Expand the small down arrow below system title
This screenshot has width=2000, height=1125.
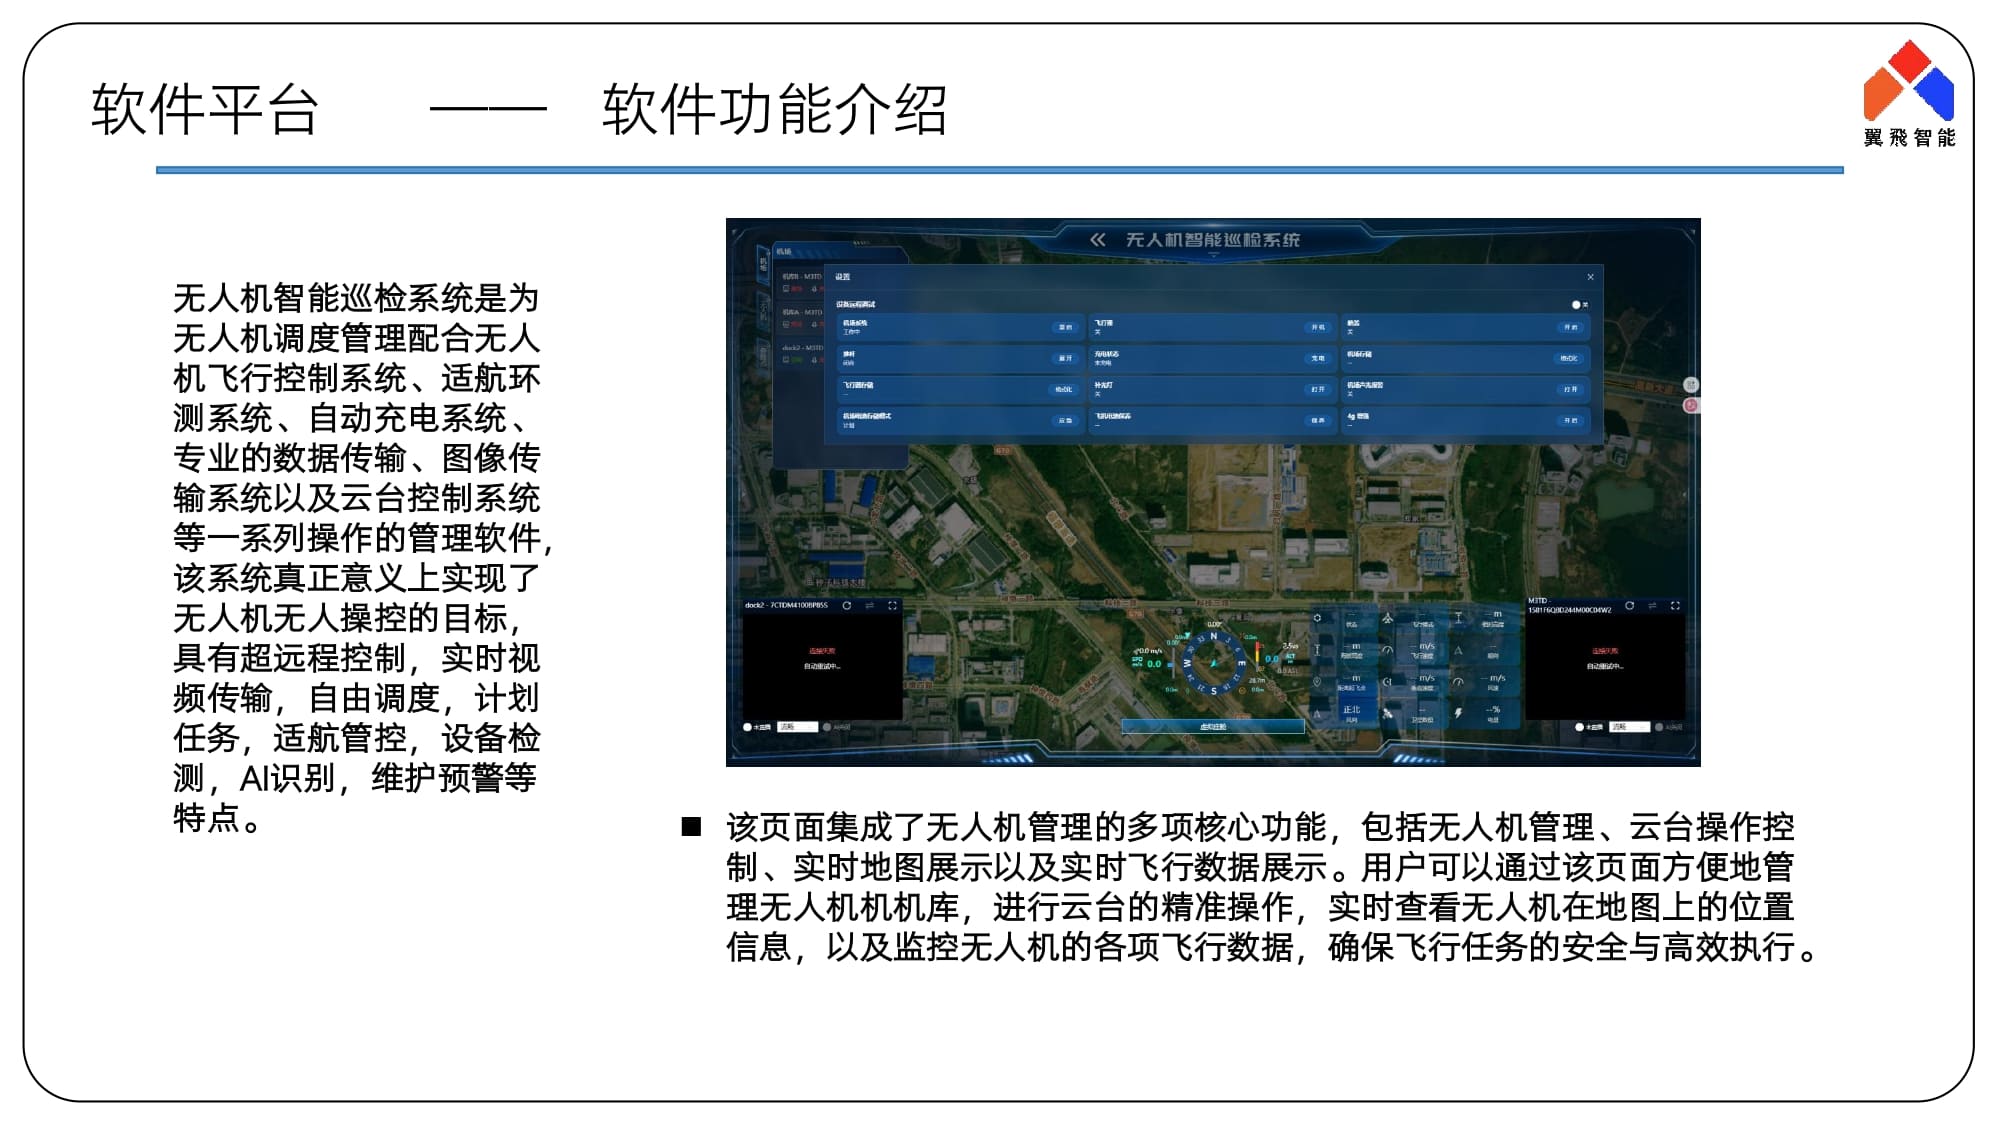pos(1213,257)
